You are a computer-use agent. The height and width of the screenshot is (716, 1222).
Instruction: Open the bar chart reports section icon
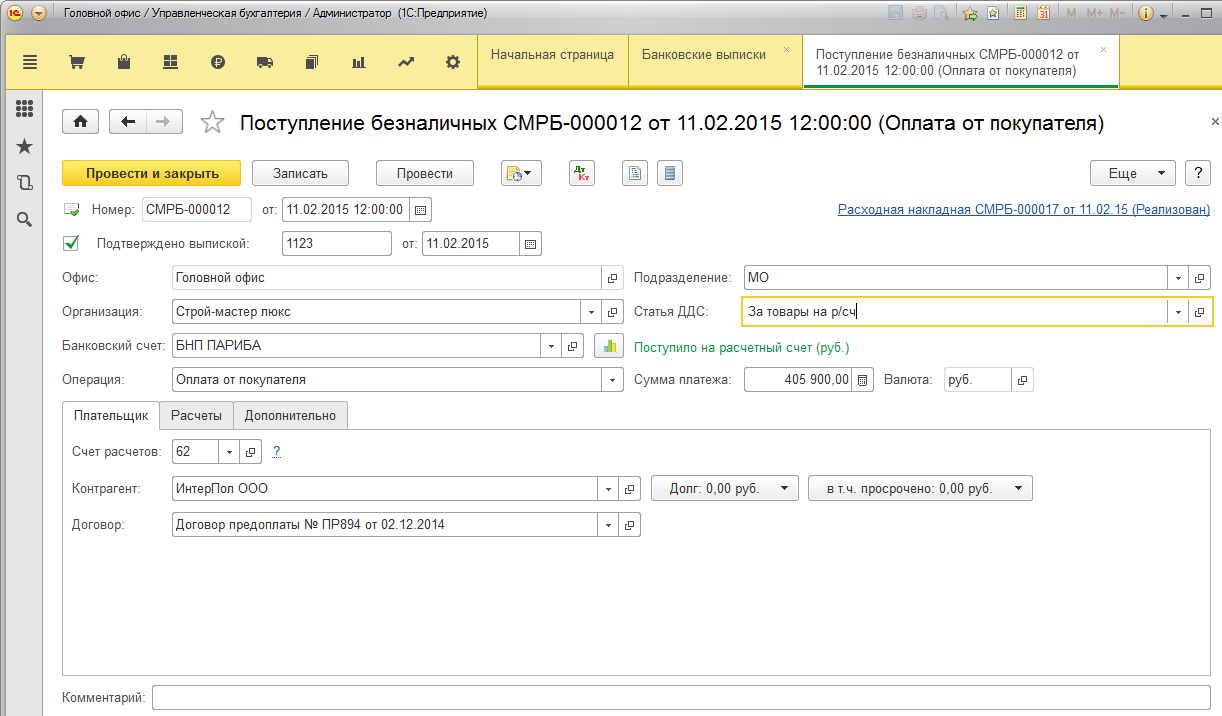pyautogui.click(x=359, y=62)
